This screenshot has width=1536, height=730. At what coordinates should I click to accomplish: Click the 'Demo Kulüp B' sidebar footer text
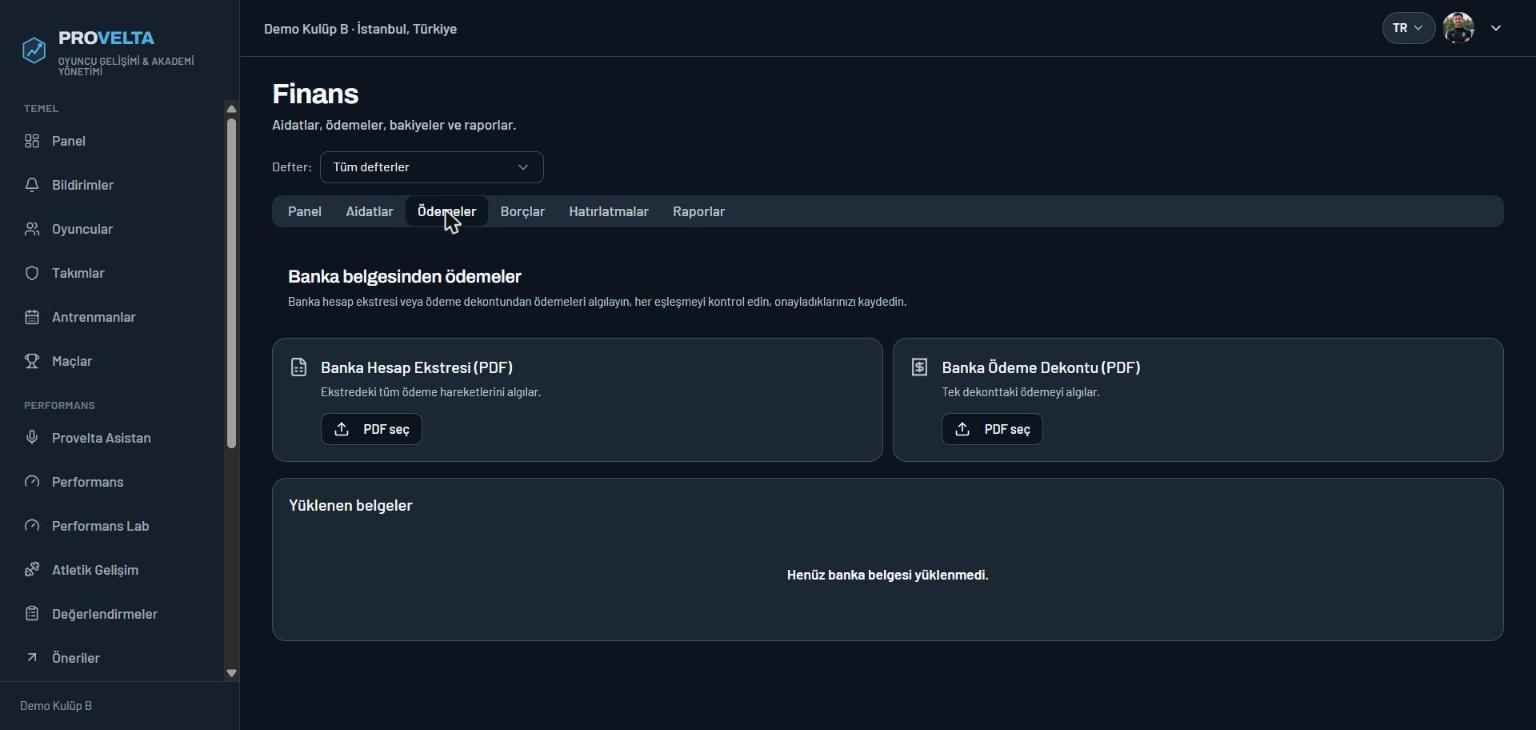tap(56, 706)
